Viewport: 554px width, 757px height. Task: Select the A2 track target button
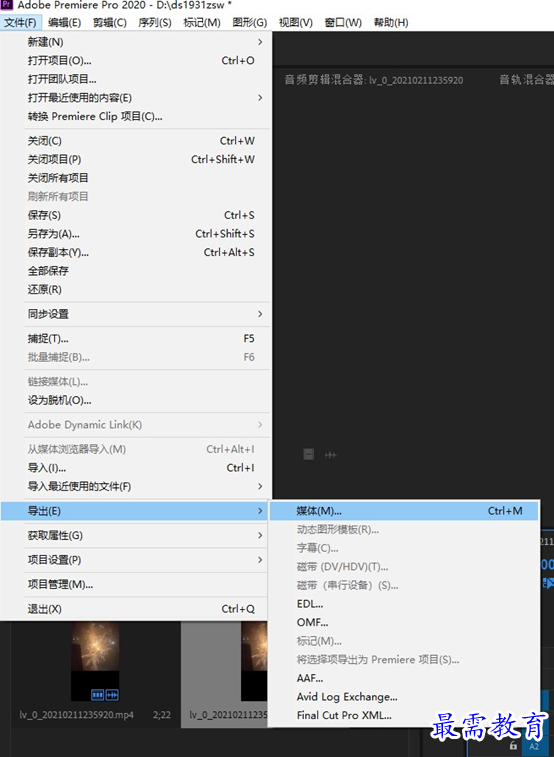(x=534, y=746)
